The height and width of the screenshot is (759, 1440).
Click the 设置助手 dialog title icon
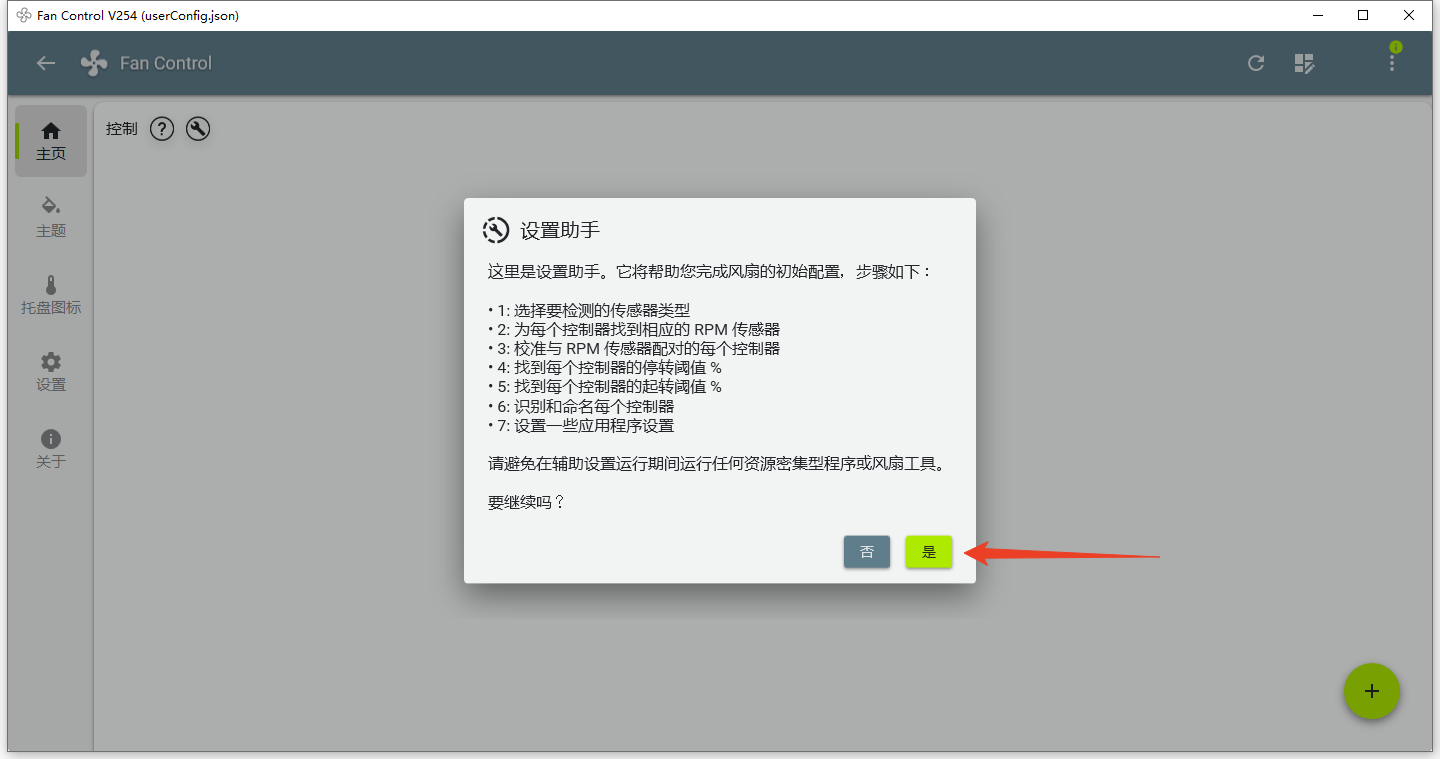click(496, 230)
